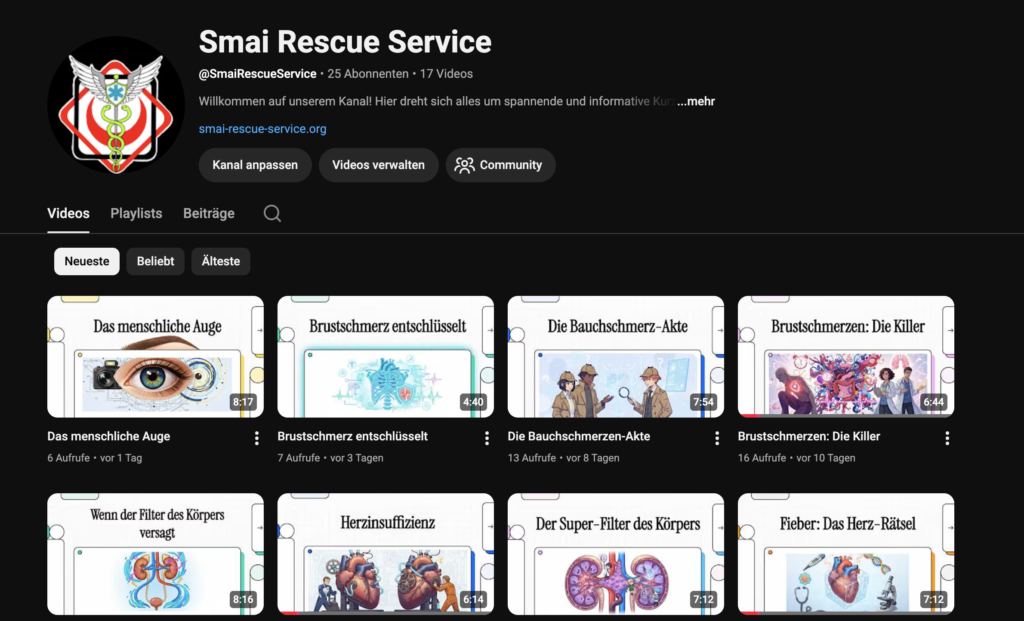Click video title Brustschmerzen: Die Killer below thumbnail
1024x621 pixels.
[x=809, y=436]
